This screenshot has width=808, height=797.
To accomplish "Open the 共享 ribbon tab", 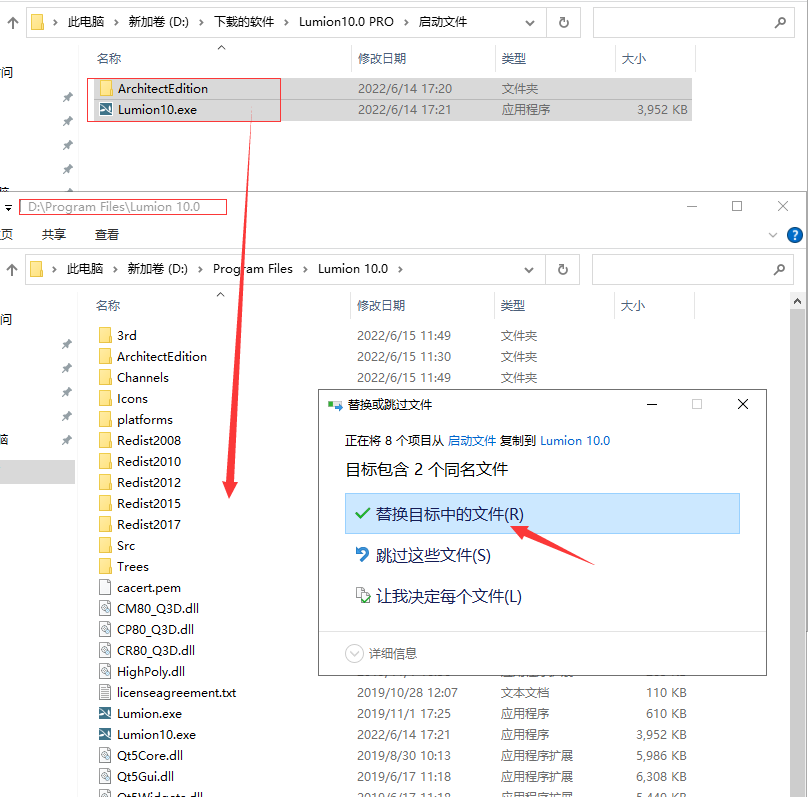I will [54, 235].
